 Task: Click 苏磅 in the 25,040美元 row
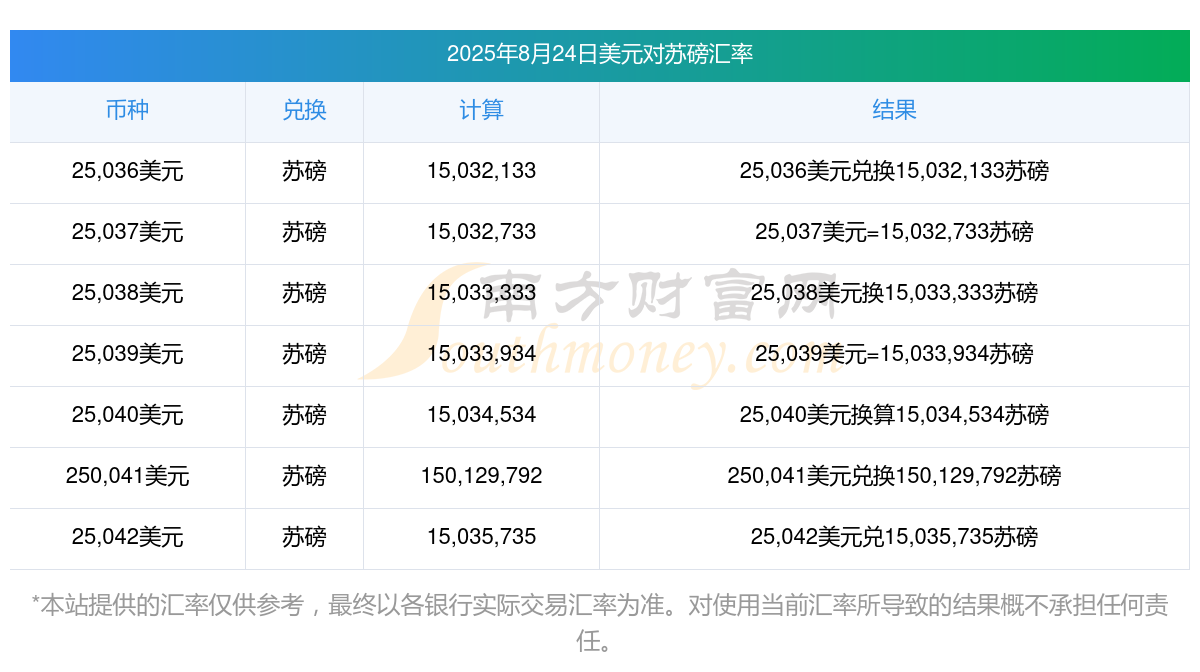[304, 415]
